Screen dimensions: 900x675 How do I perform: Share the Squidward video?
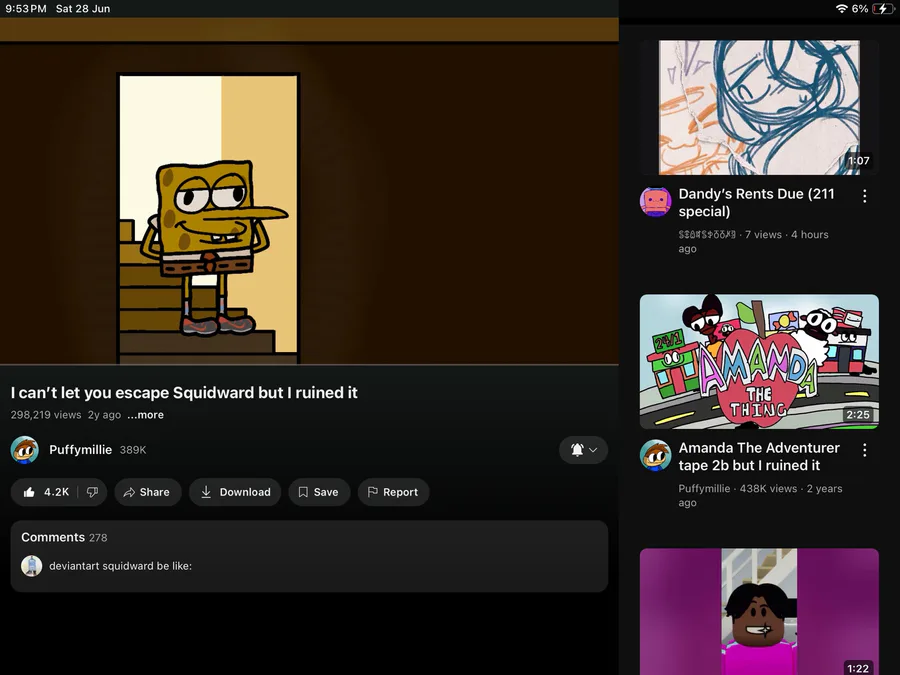[x=148, y=492]
